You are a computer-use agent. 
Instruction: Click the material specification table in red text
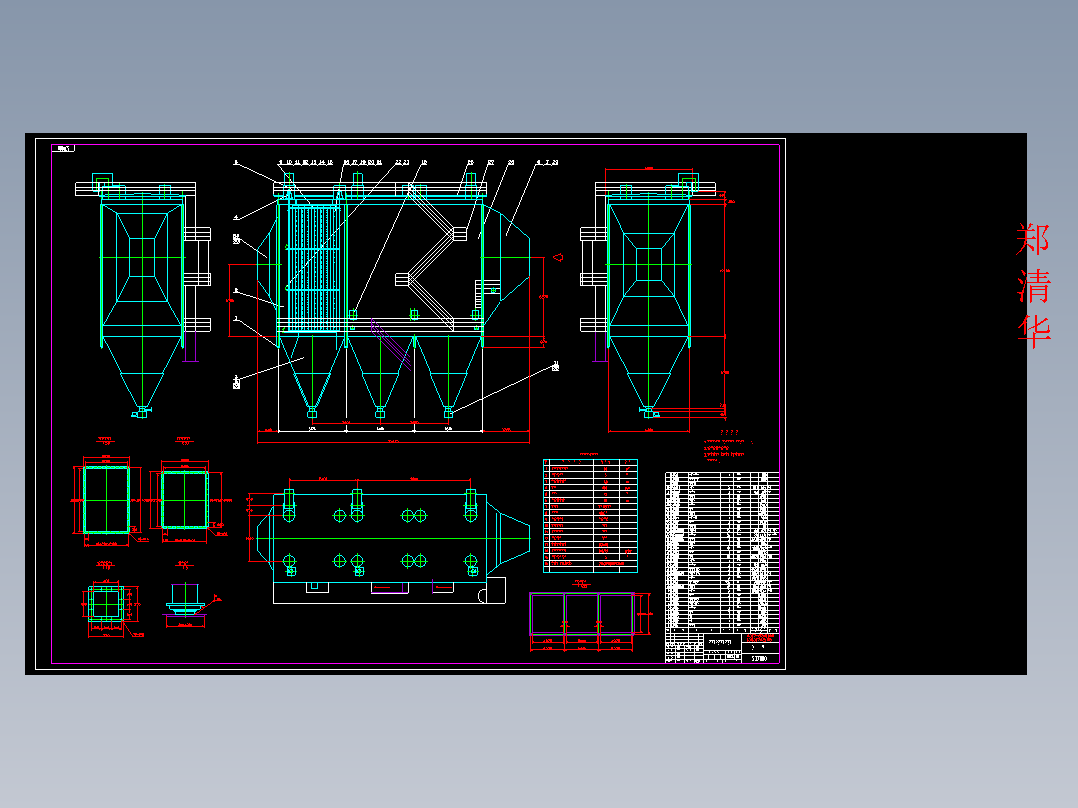click(x=590, y=515)
